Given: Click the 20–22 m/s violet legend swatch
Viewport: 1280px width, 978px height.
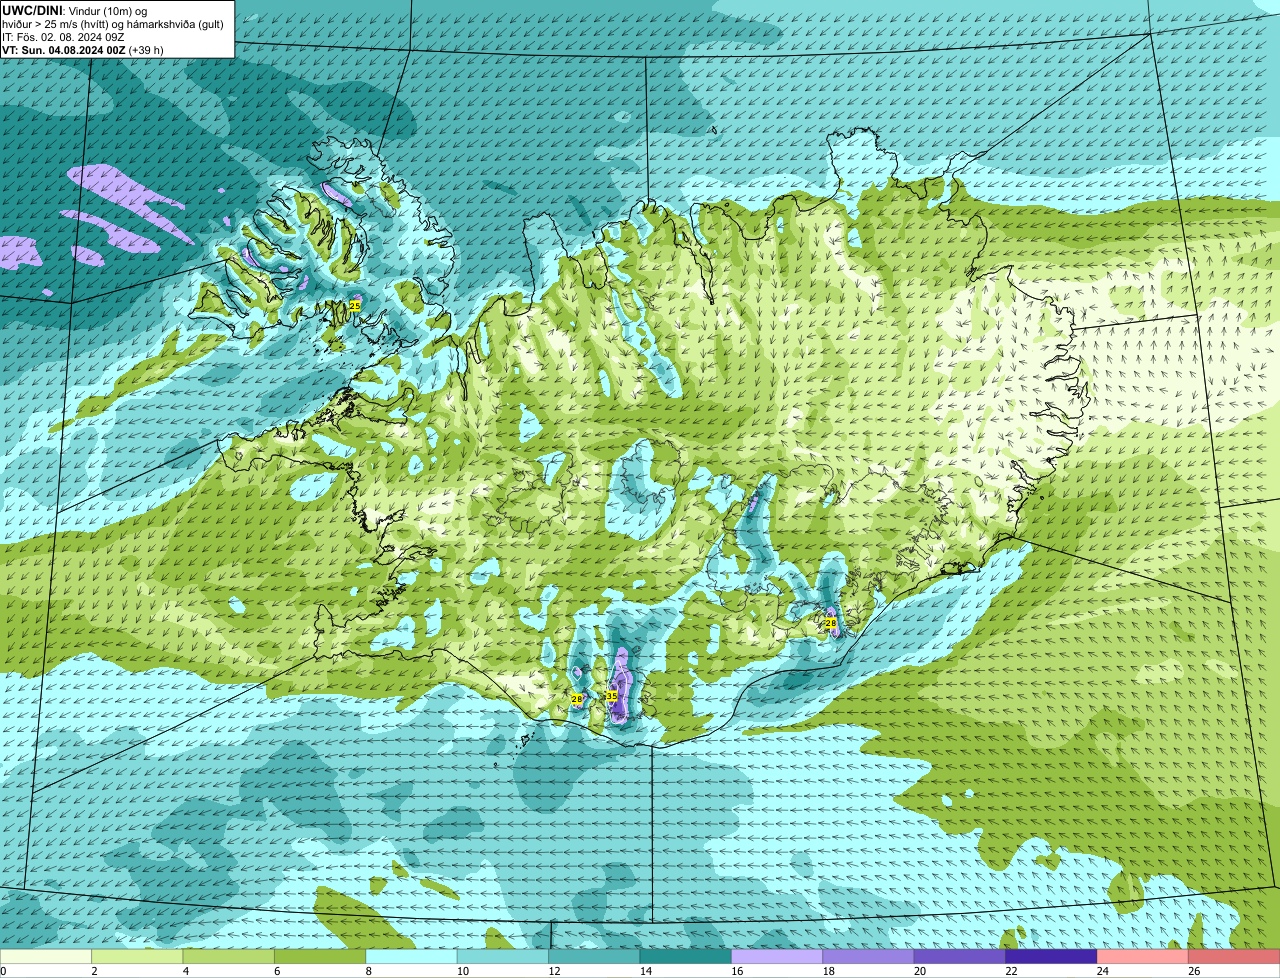Looking at the screenshot, I should pyautogui.click(x=960, y=956).
